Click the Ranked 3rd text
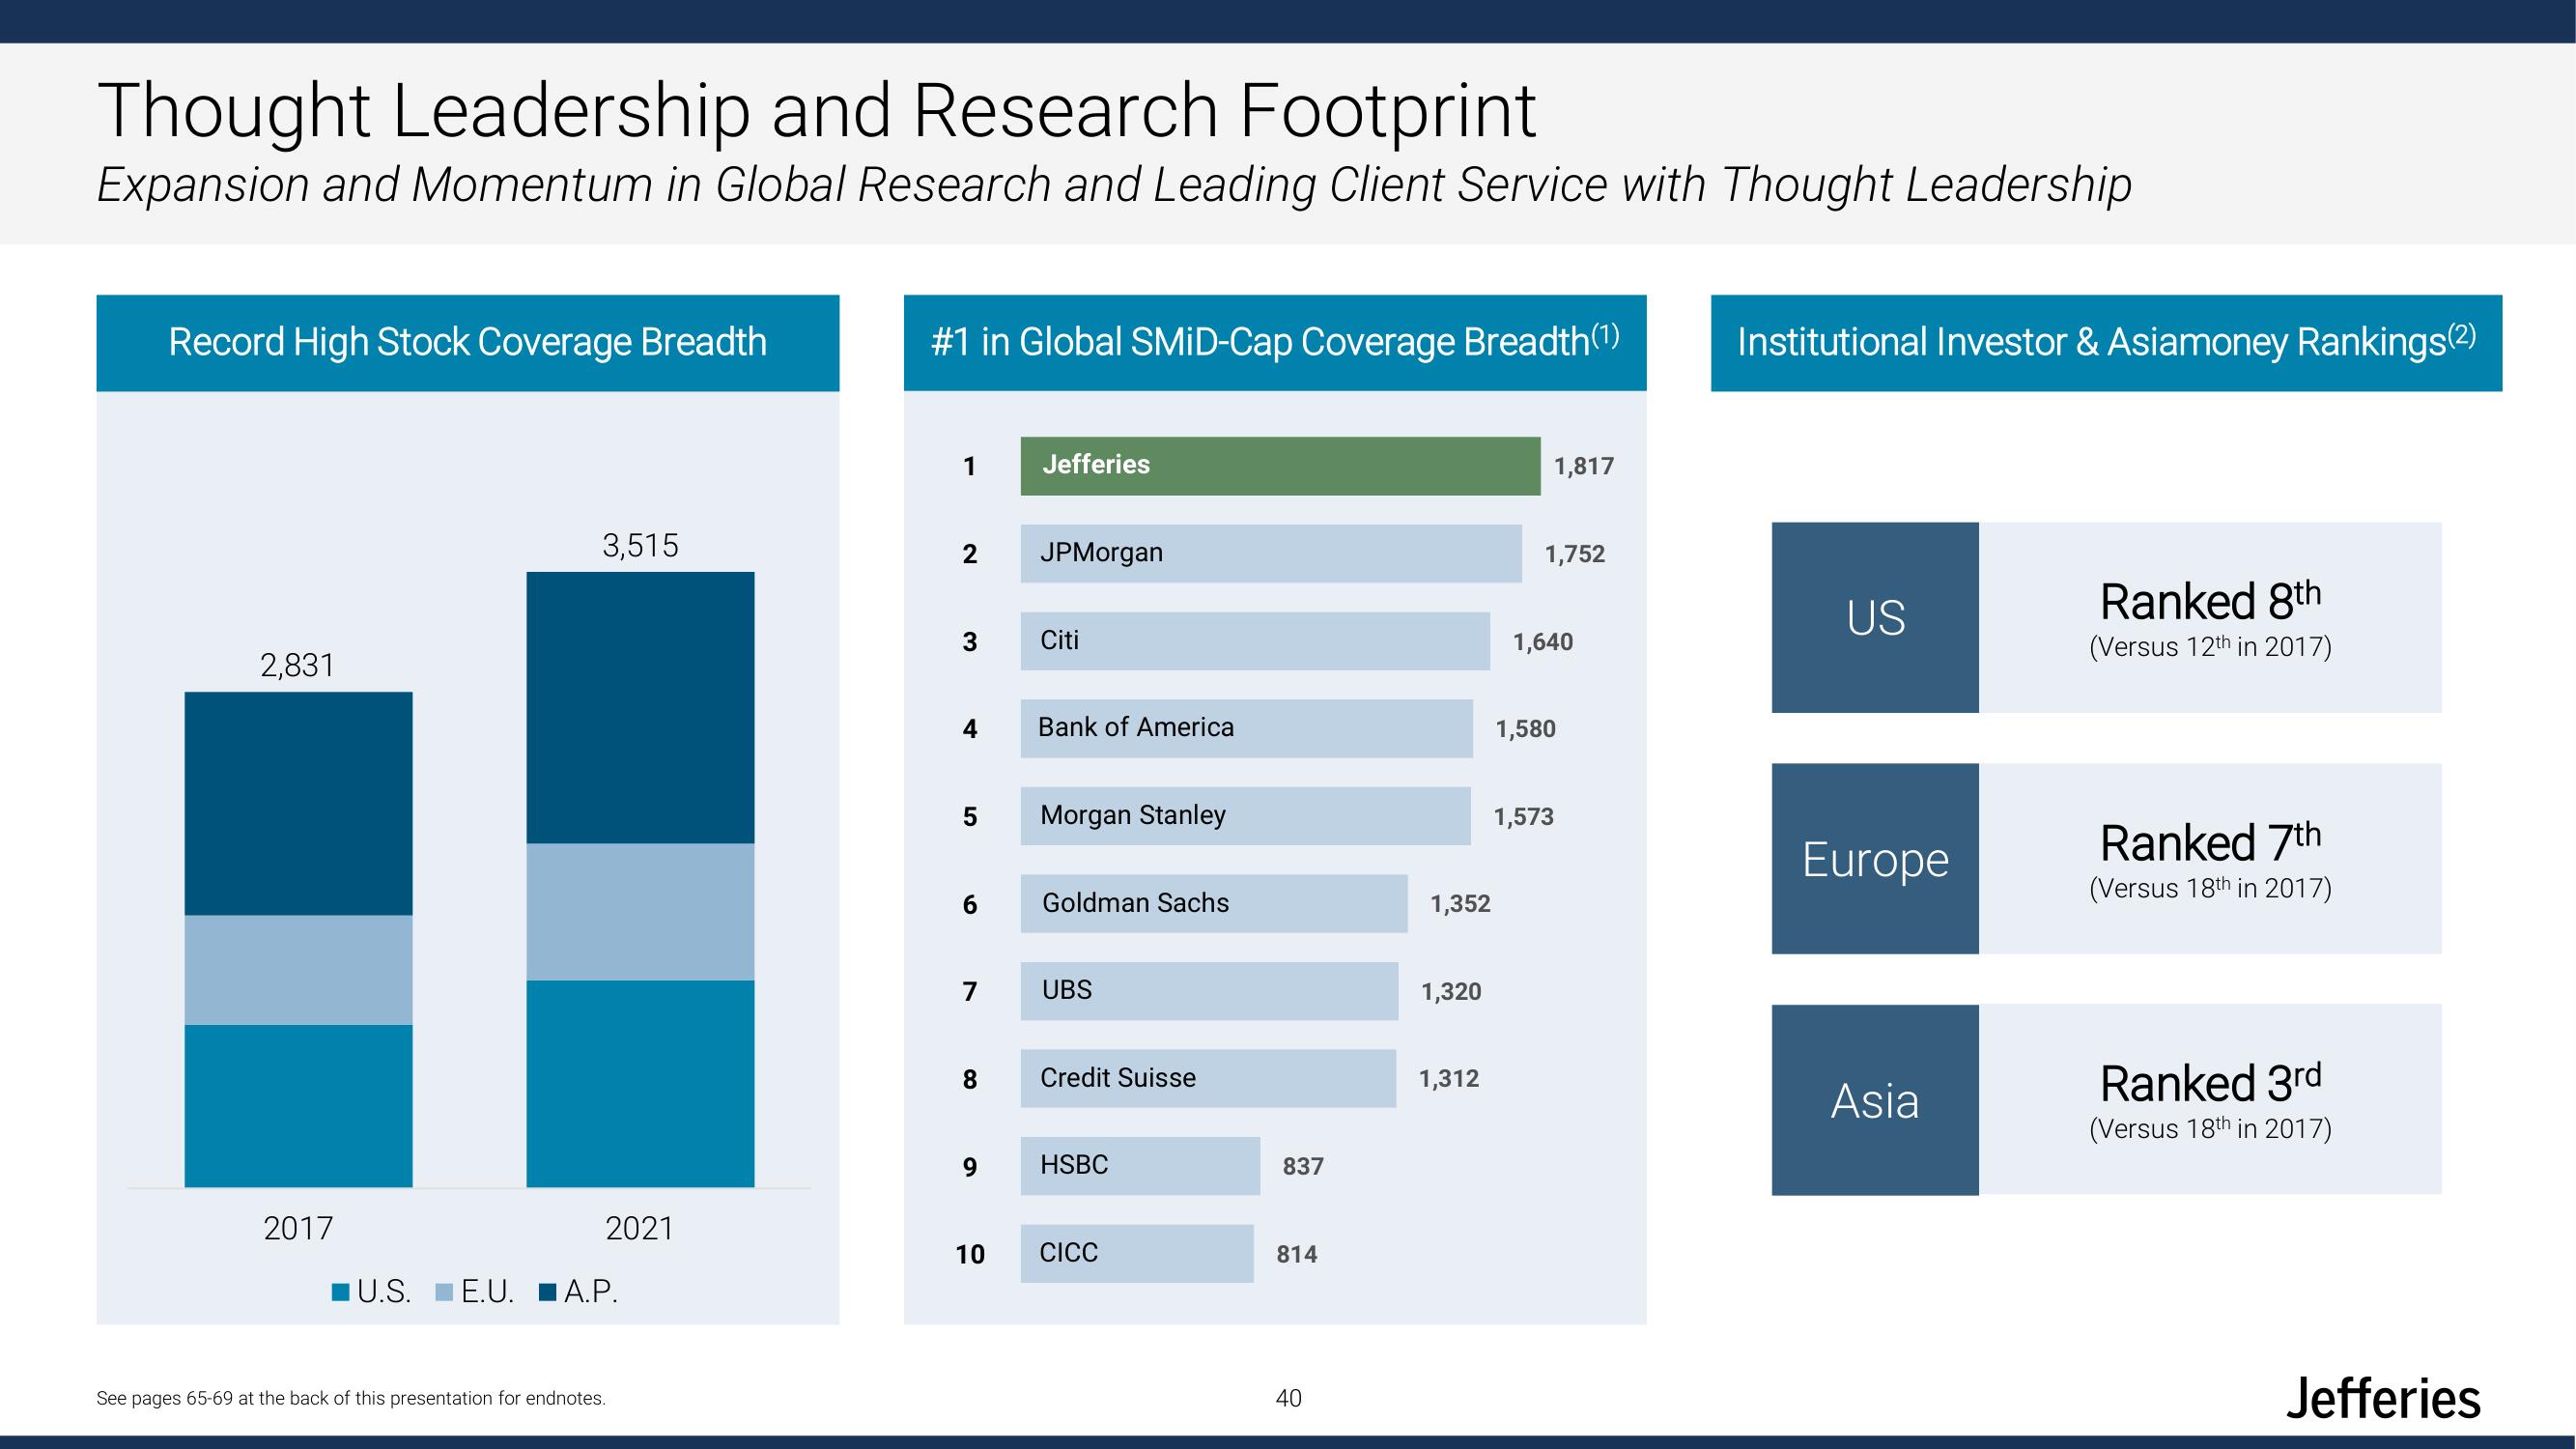The height and width of the screenshot is (1449, 2576). click(x=2210, y=1082)
